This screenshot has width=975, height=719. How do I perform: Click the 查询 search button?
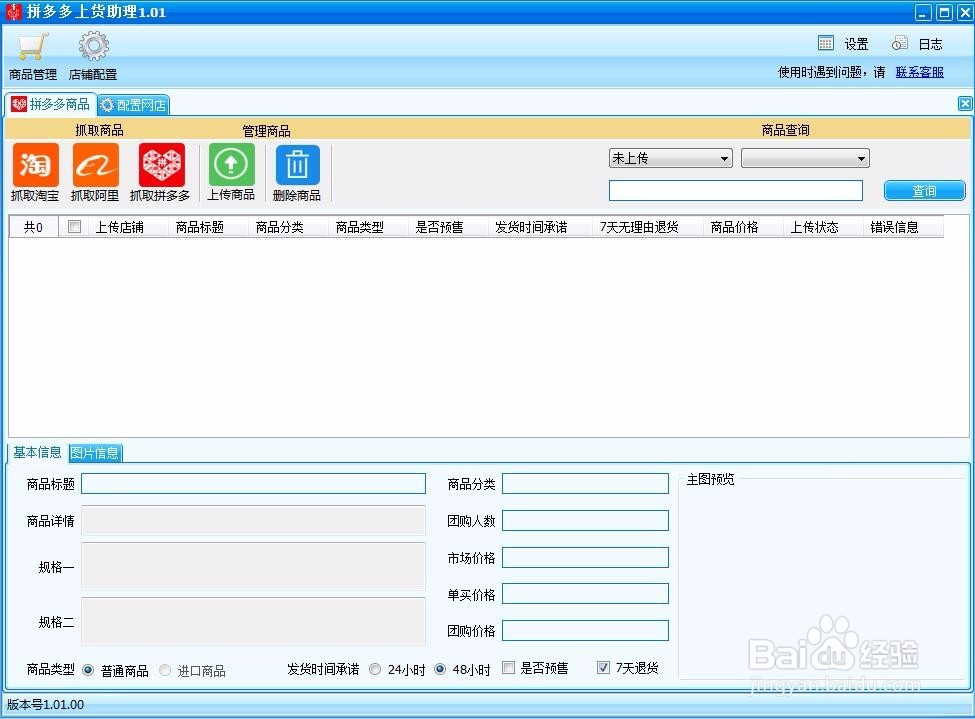point(925,191)
